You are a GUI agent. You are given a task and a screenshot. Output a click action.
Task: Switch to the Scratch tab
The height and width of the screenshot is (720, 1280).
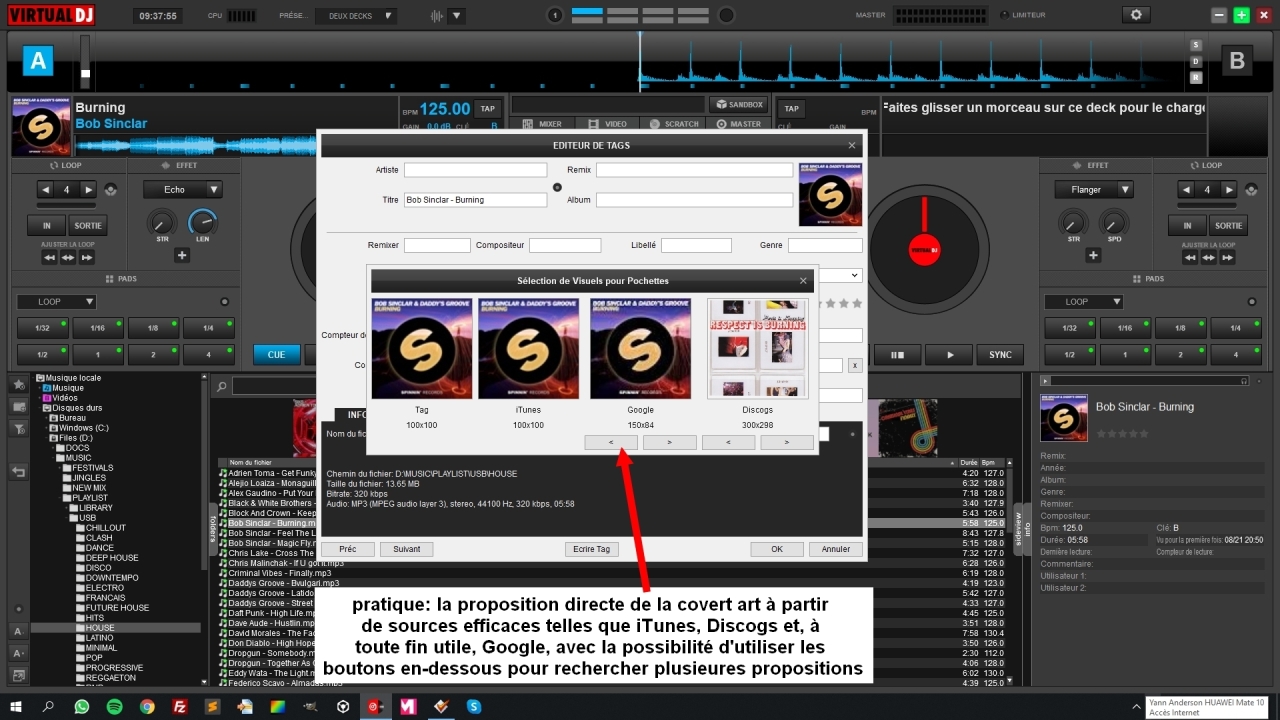pos(674,124)
